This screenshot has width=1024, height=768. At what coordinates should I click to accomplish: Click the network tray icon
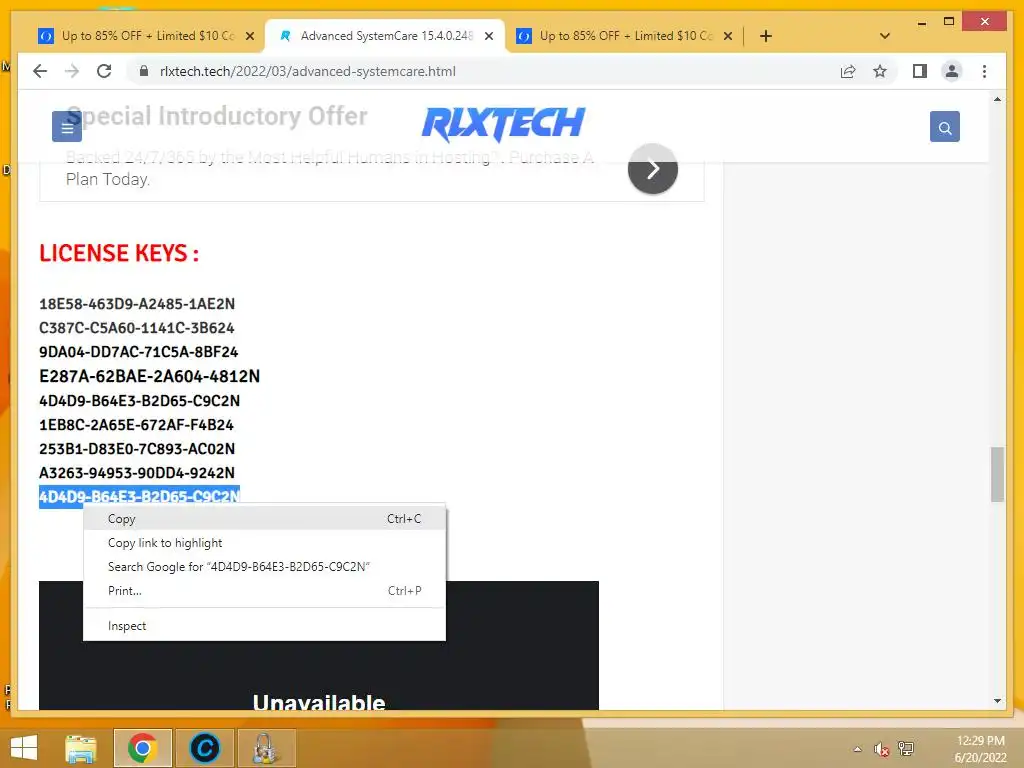pos(906,749)
